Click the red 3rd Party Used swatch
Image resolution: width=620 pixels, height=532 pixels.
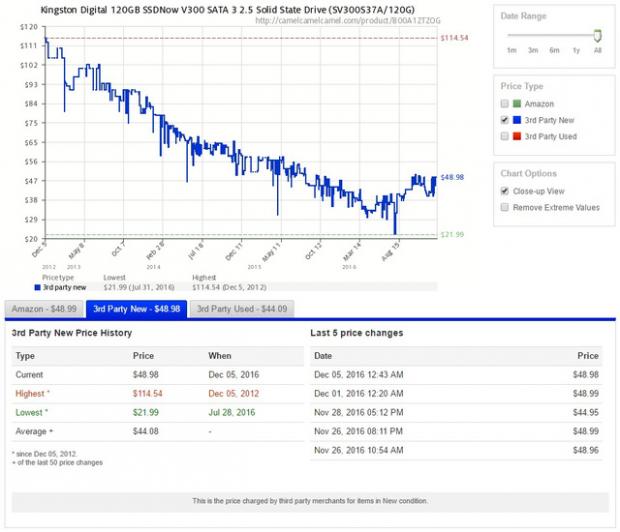click(x=517, y=136)
